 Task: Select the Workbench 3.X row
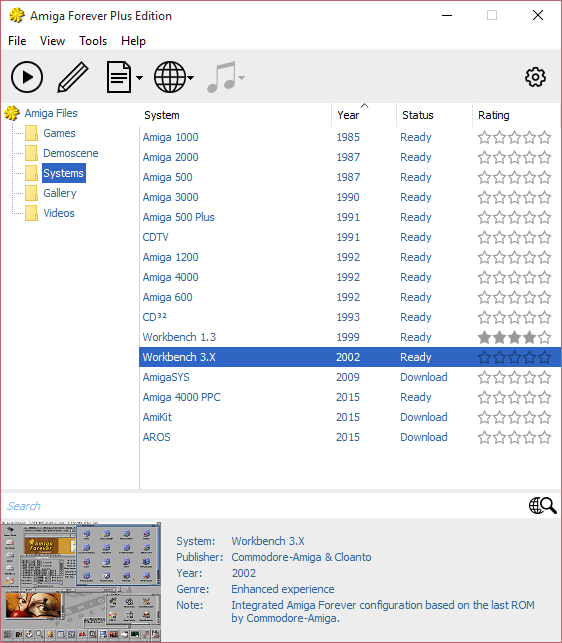350,357
